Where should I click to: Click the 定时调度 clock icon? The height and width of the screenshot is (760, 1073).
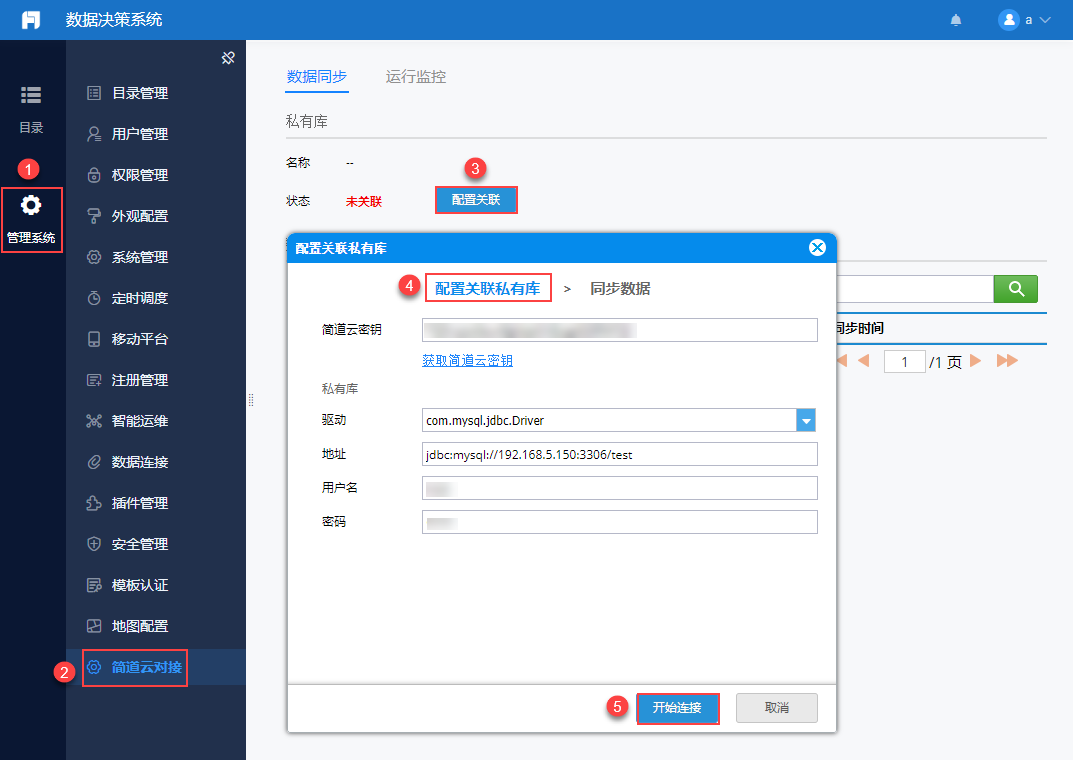[x=94, y=298]
